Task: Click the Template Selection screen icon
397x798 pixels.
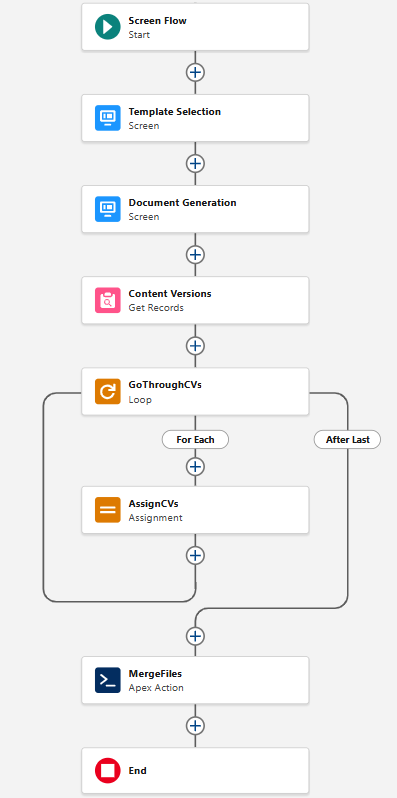Action: click(x=107, y=118)
